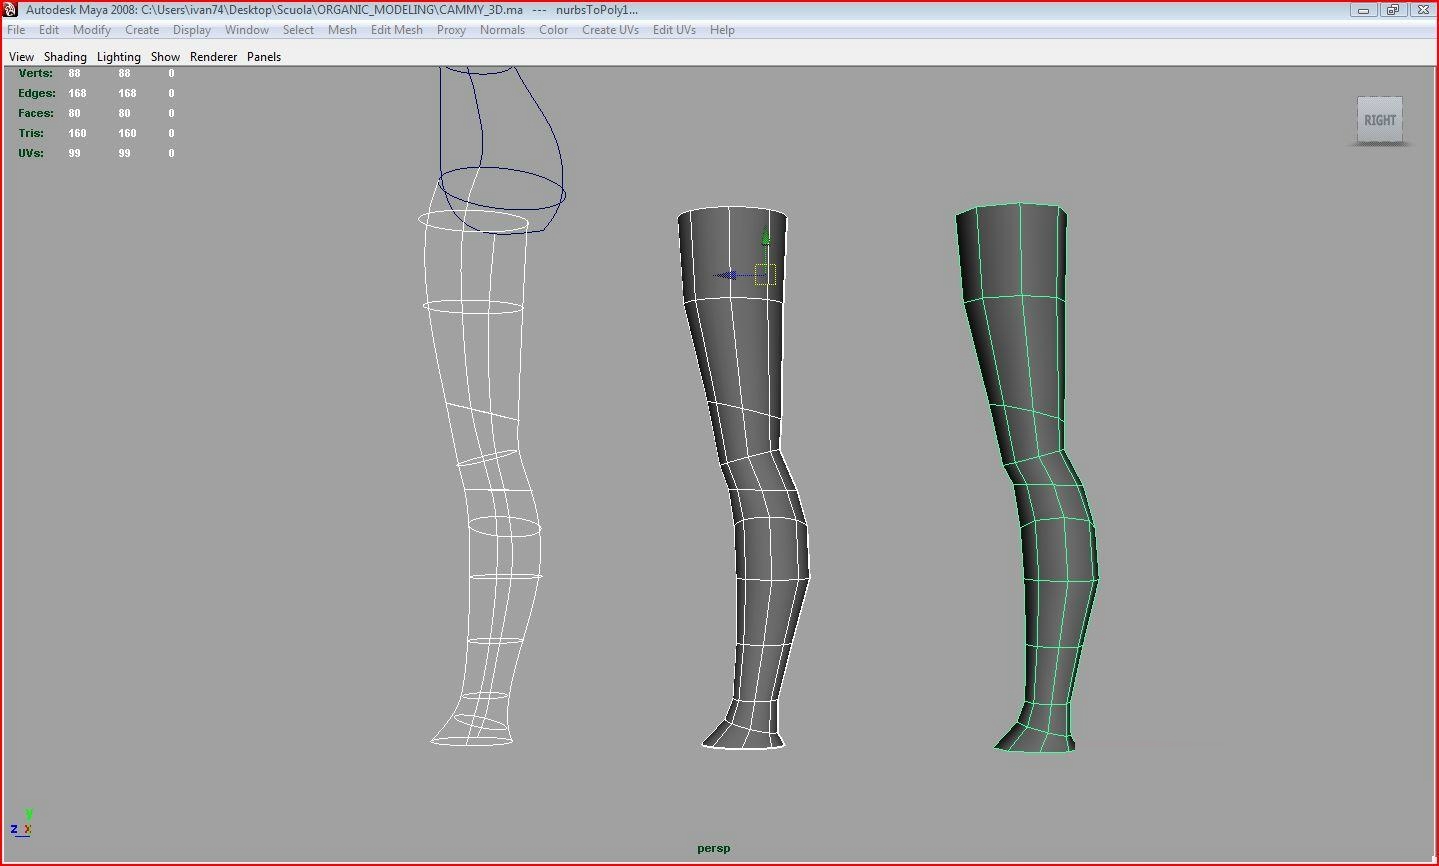1439x866 pixels.
Task: Click the RIGHT face of the ViewCube
Action: click(x=1379, y=120)
